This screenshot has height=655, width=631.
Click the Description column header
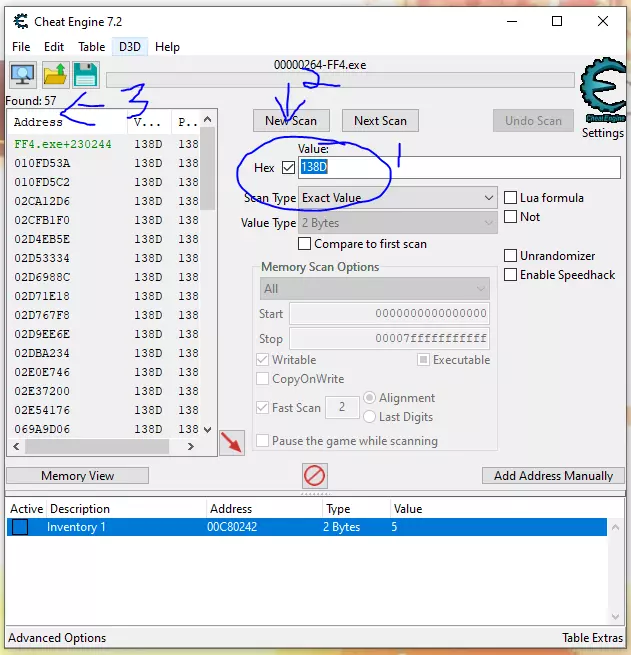click(127, 509)
